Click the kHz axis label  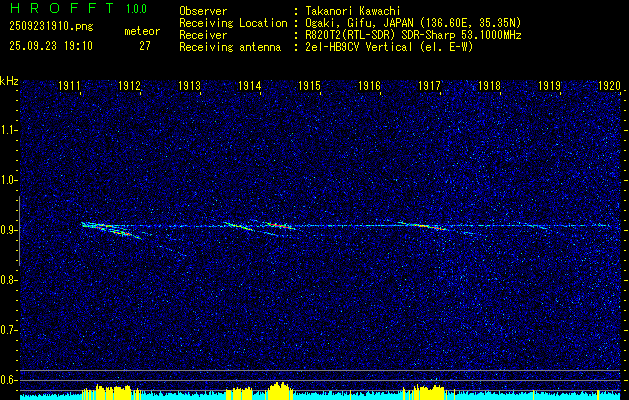click(9, 81)
